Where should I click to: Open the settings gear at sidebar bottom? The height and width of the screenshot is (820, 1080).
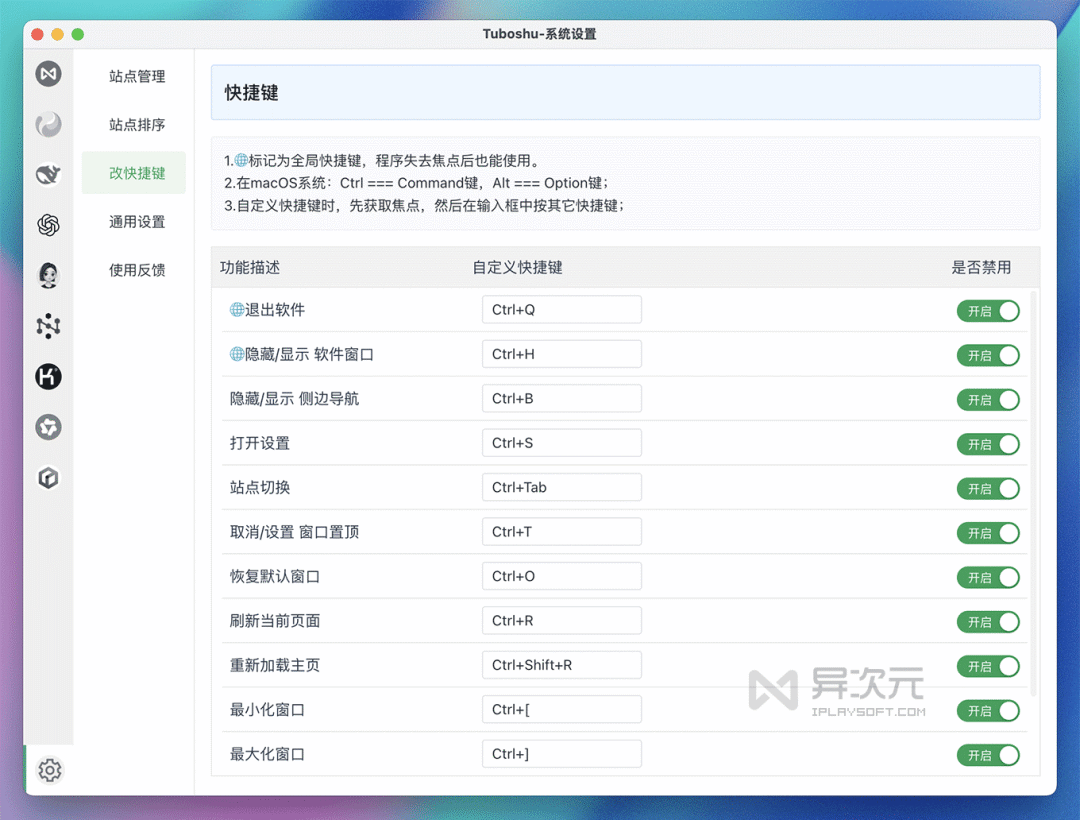point(48,770)
